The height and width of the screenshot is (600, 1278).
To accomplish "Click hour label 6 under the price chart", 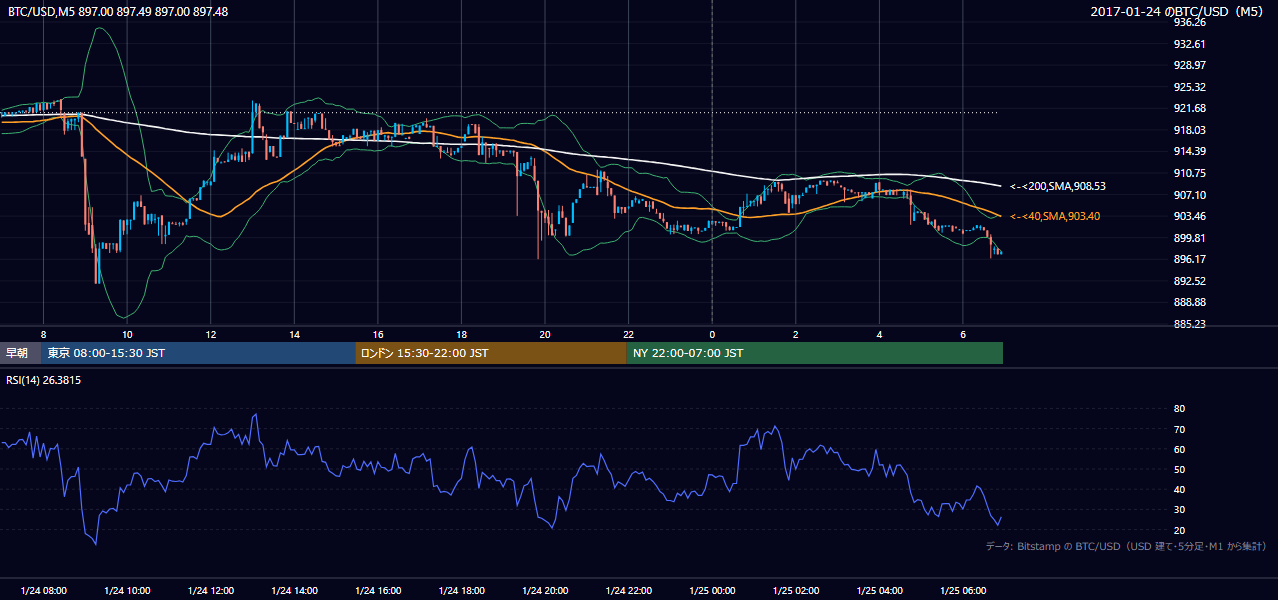I will coord(963,334).
